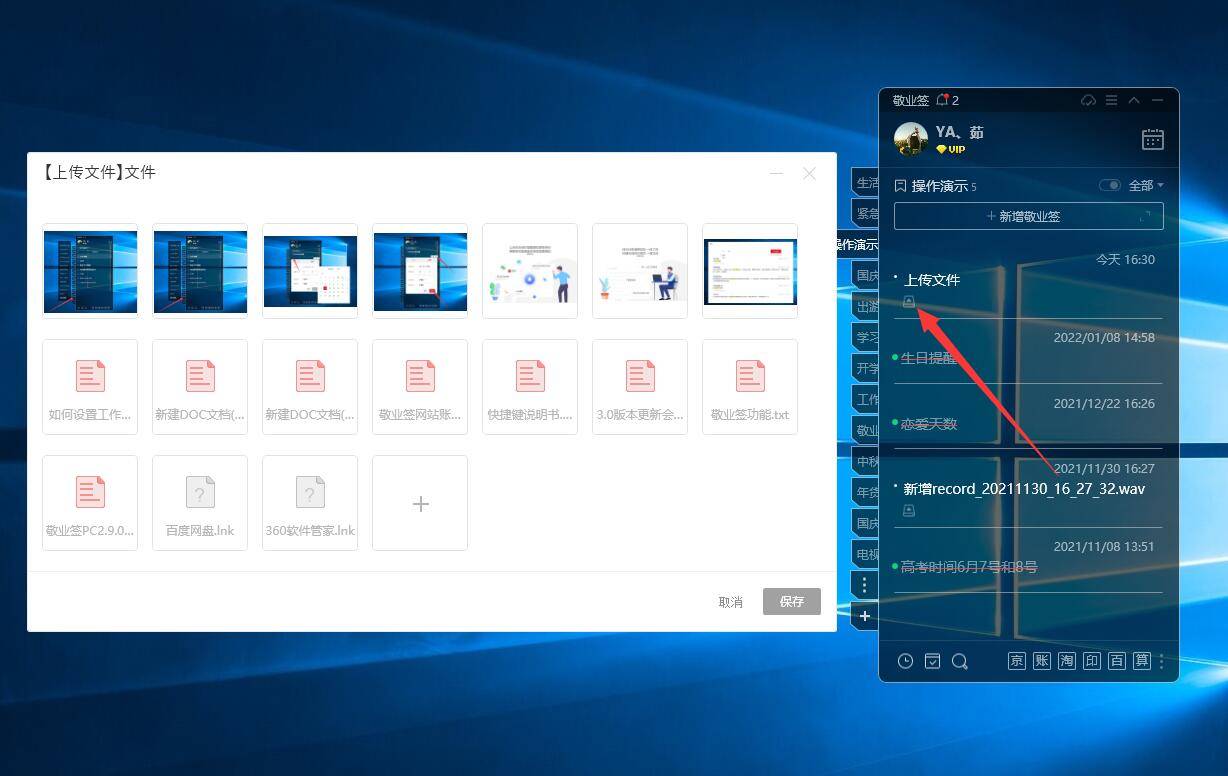Screen dimensions: 1228x776
Task: Open the 上传文件 note
Action: (x=932, y=280)
